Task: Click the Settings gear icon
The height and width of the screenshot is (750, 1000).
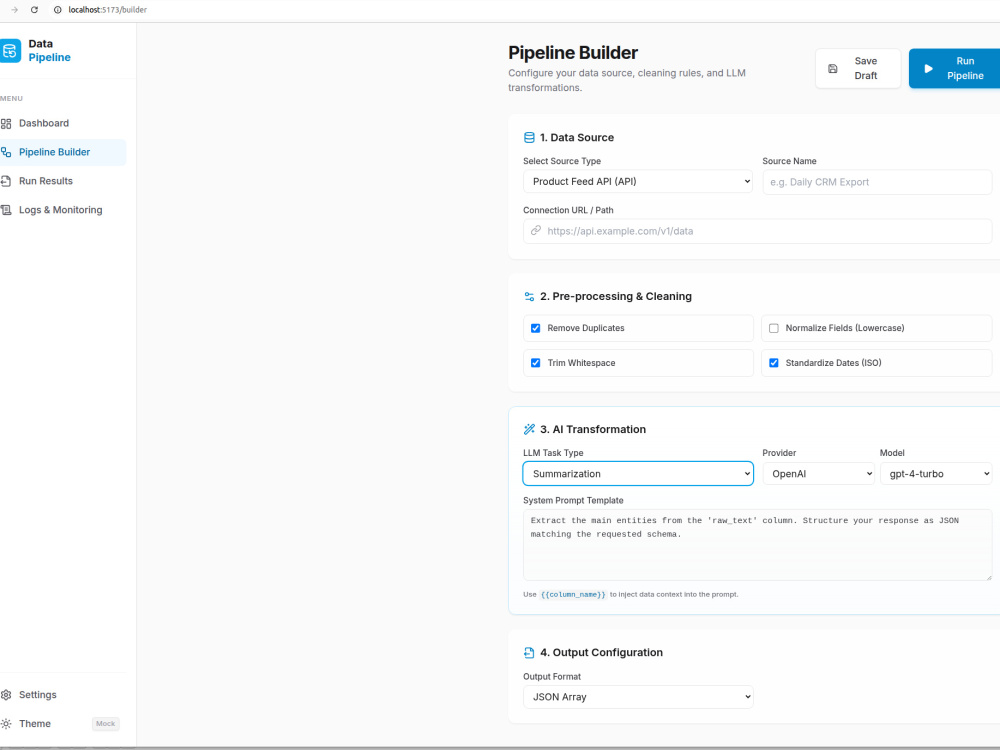Action: point(6,695)
